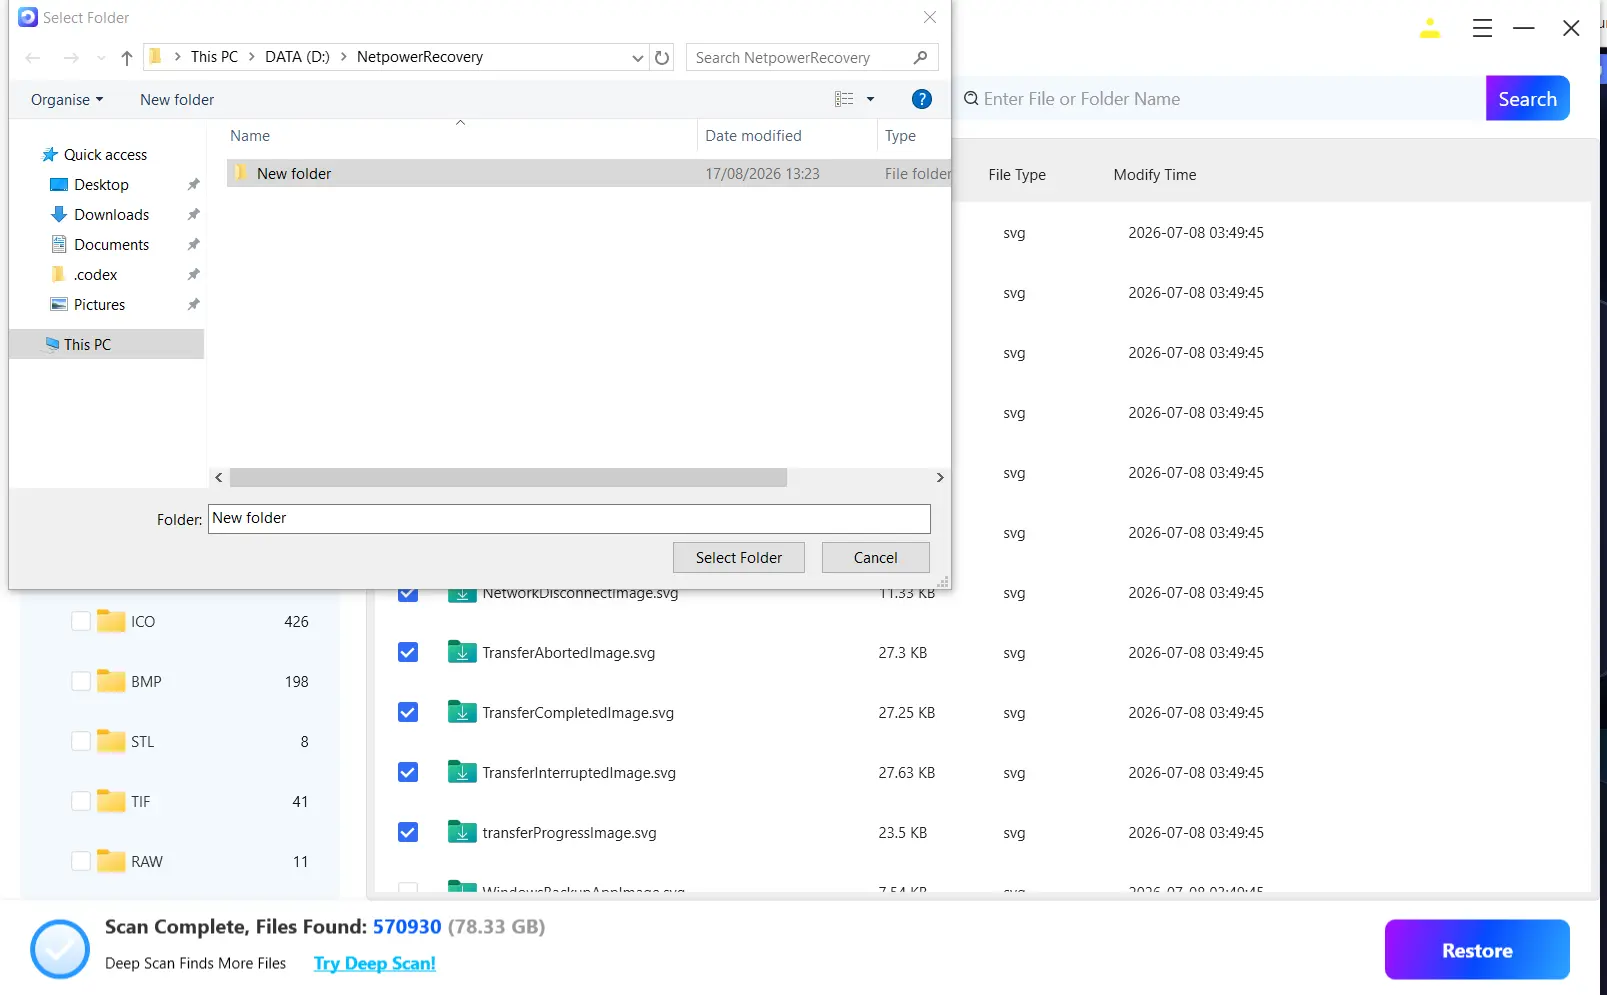Click the blue Search button
Screen dimensions: 1607x995
pyautogui.click(x=1527, y=98)
